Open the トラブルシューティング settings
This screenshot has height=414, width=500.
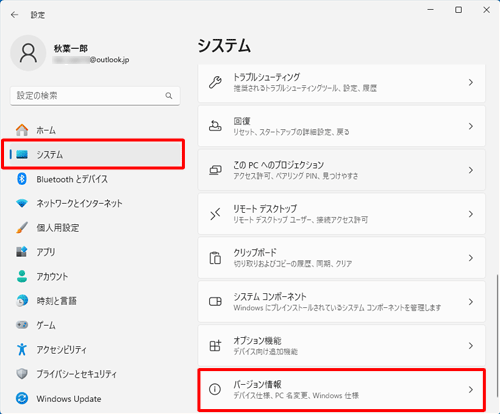point(341,83)
